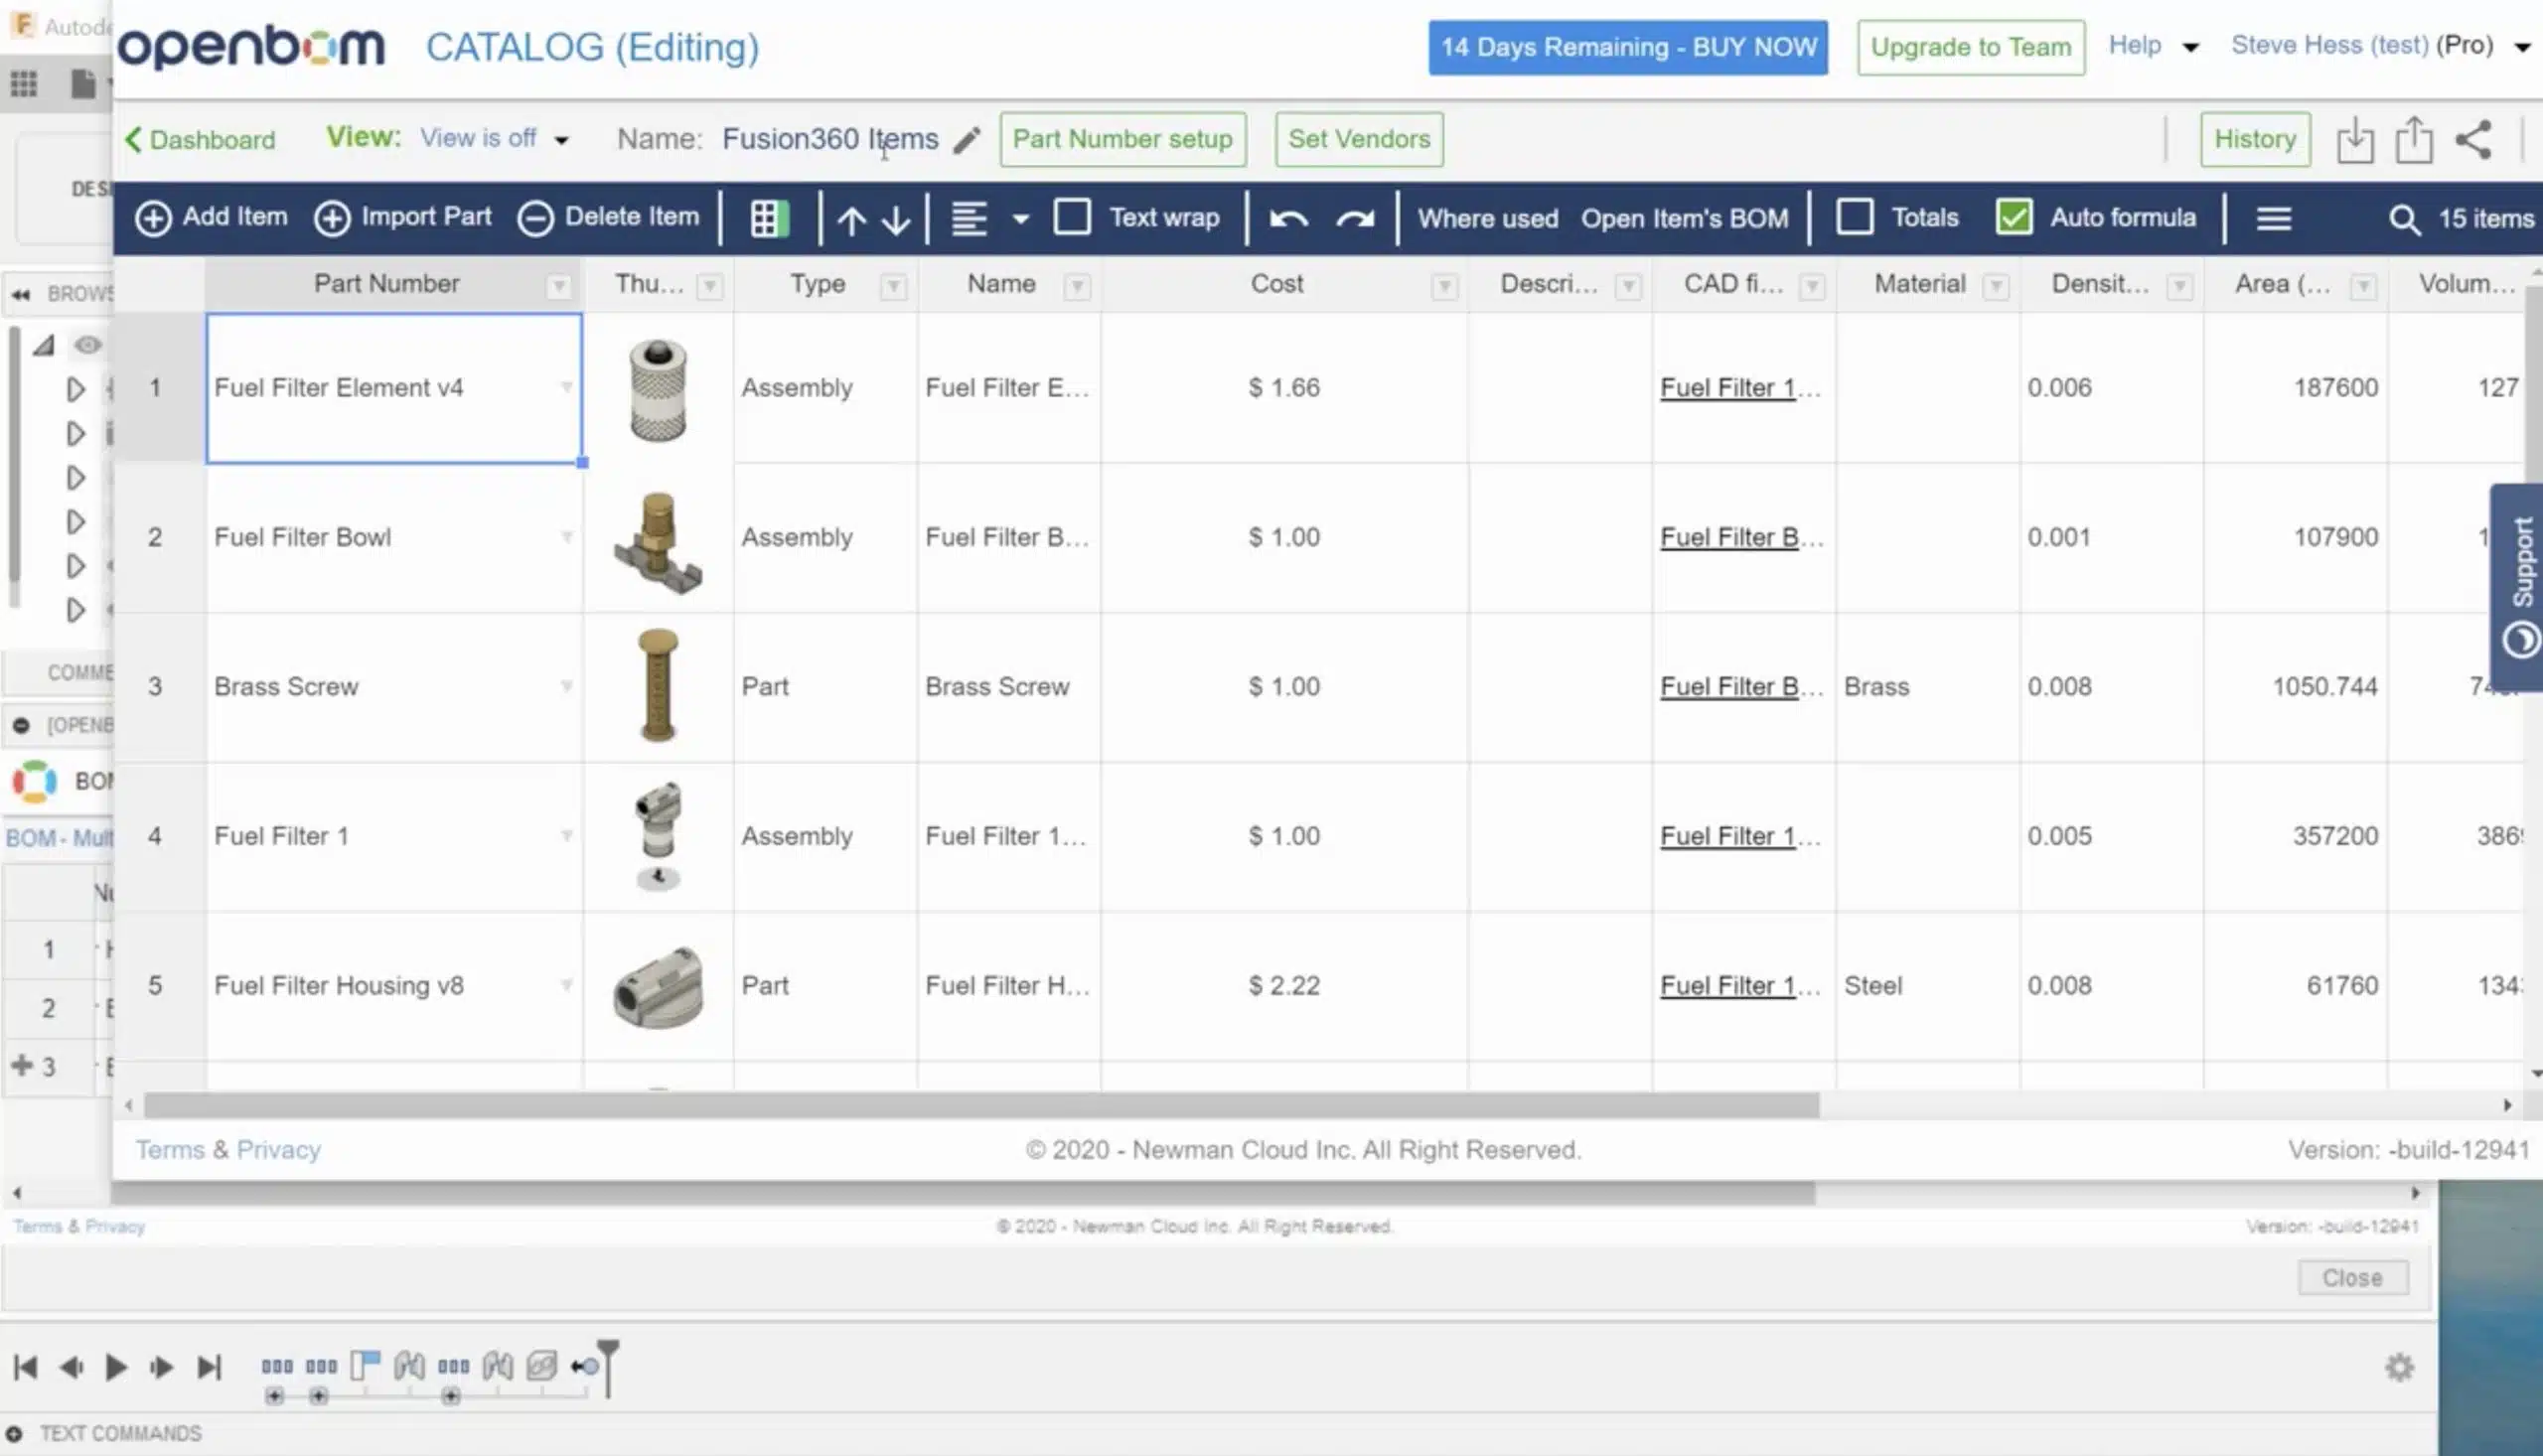Screen dimensions: 2543x1456
Task: Click Part Number setup button
Action: click(x=1123, y=139)
